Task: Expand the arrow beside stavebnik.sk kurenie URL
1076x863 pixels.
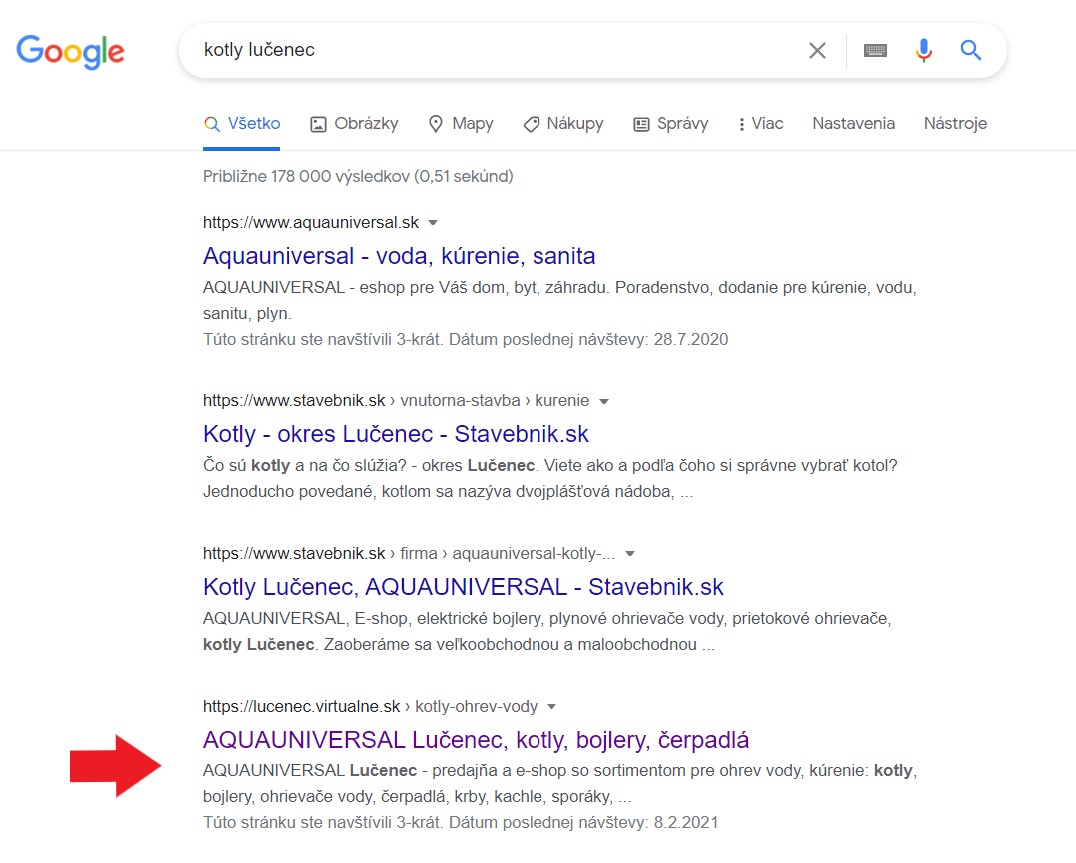Action: click(604, 401)
